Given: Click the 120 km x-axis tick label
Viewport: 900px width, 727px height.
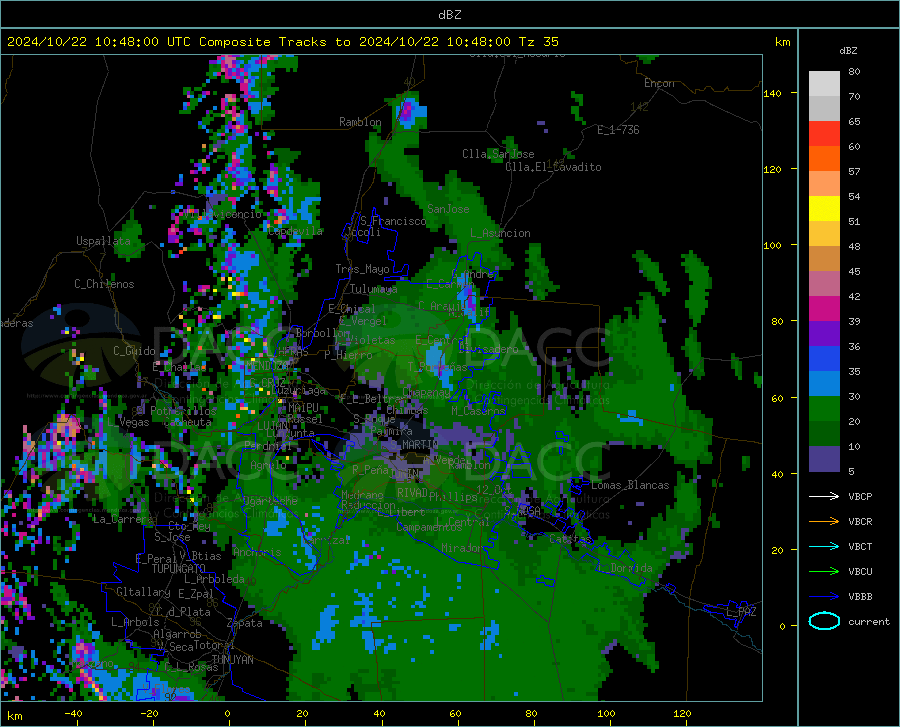Looking at the screenshot, I should coord(682,714).
